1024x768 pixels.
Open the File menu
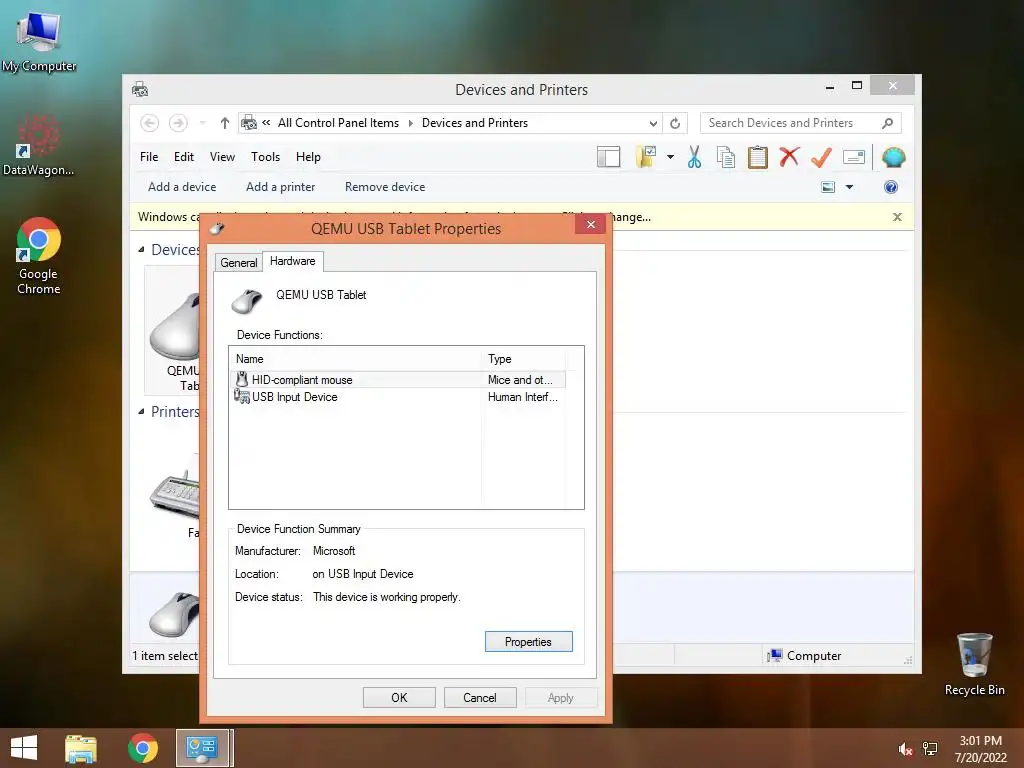pyautogui.click(x=149, y=157)
